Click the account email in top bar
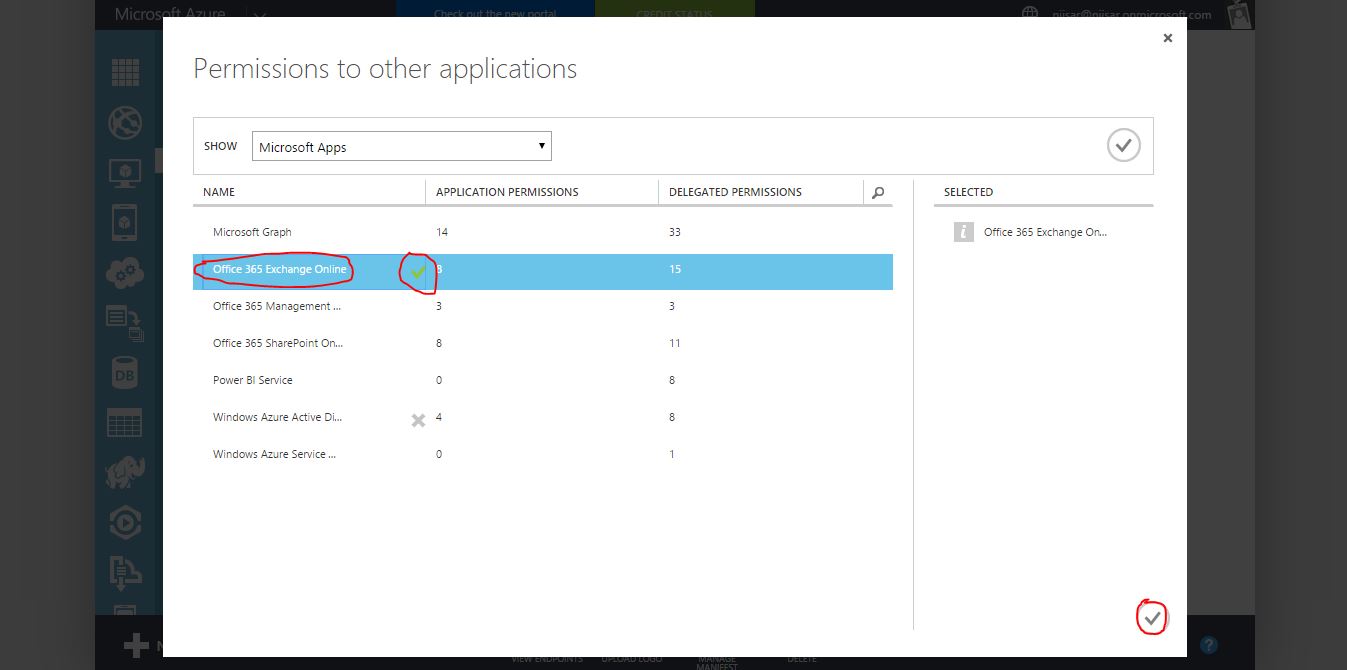Screen dimensions: 1347x670 (1130, 14)
